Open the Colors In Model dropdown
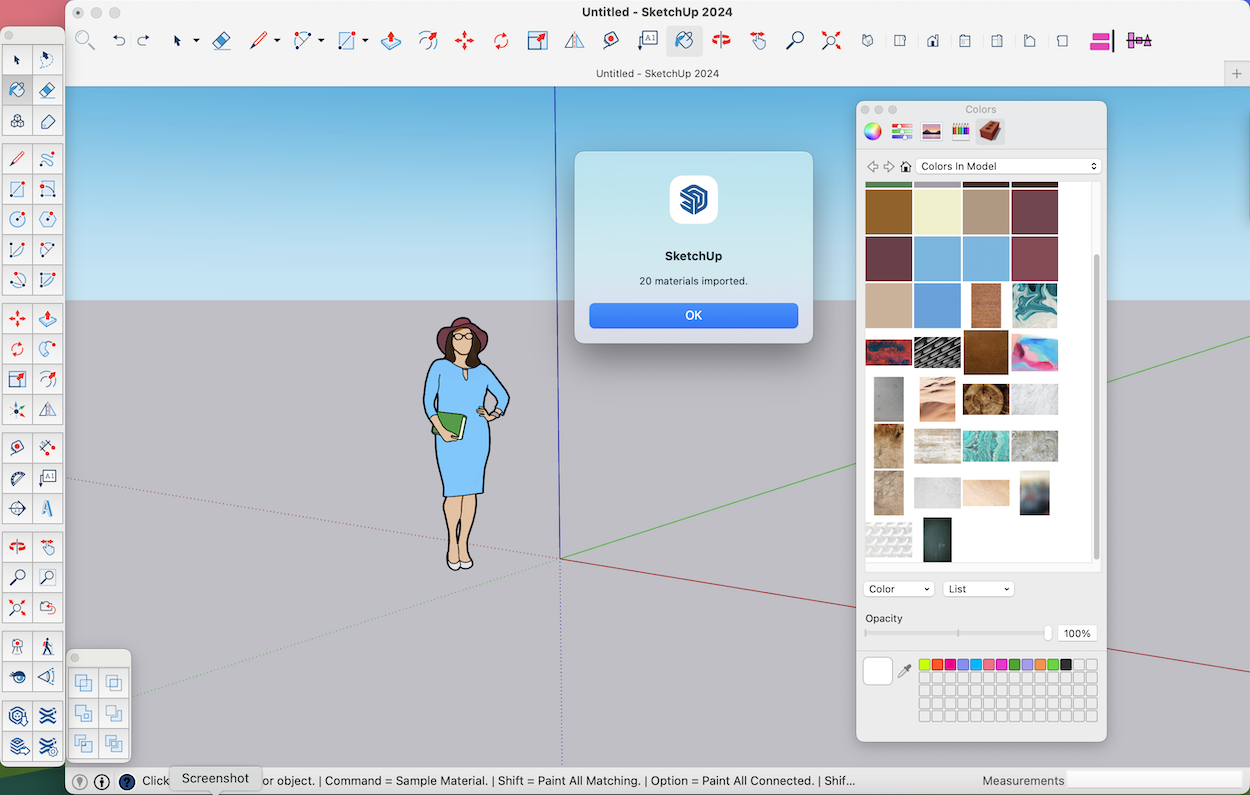The image size is (1250, 795). click(1008, 167)
